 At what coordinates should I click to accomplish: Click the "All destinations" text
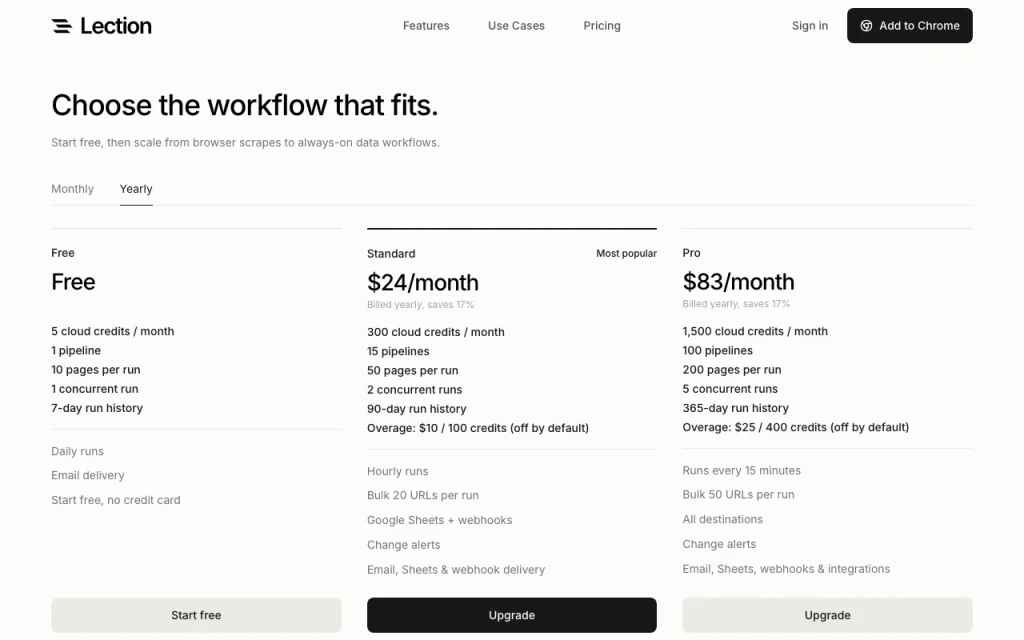coord(723,520)
